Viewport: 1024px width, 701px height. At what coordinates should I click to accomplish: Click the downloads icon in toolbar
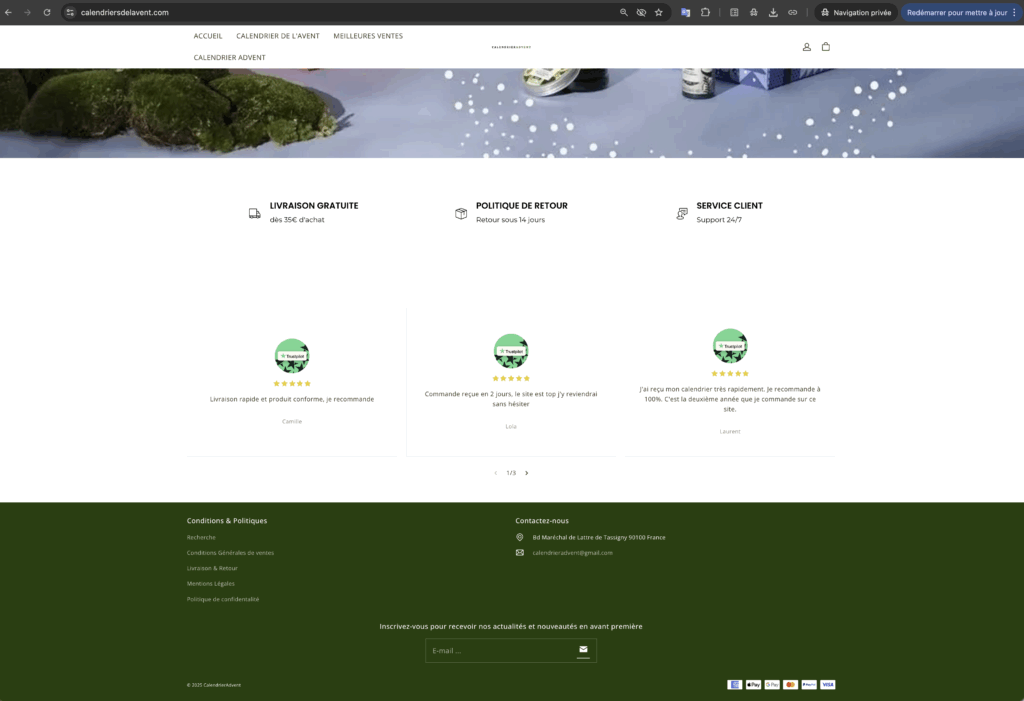pyautogui.click(x=773, y=13)
